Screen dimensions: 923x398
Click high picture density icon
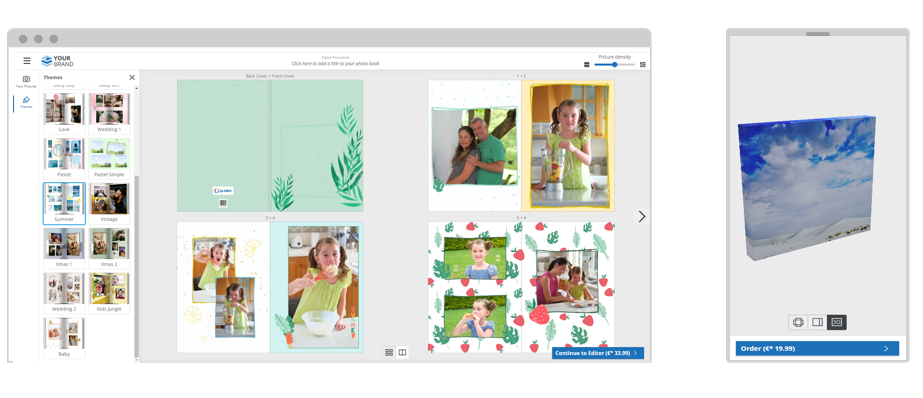tap(643, 65)
